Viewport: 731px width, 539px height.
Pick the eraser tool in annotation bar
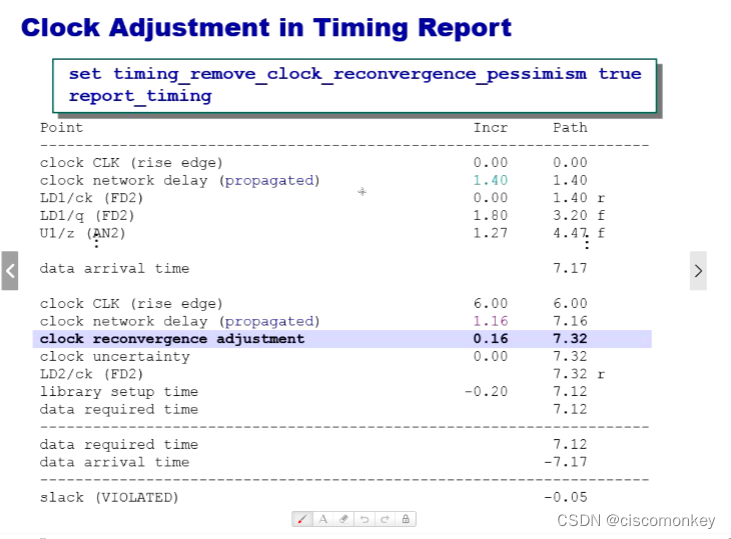[x=344, y=519]
